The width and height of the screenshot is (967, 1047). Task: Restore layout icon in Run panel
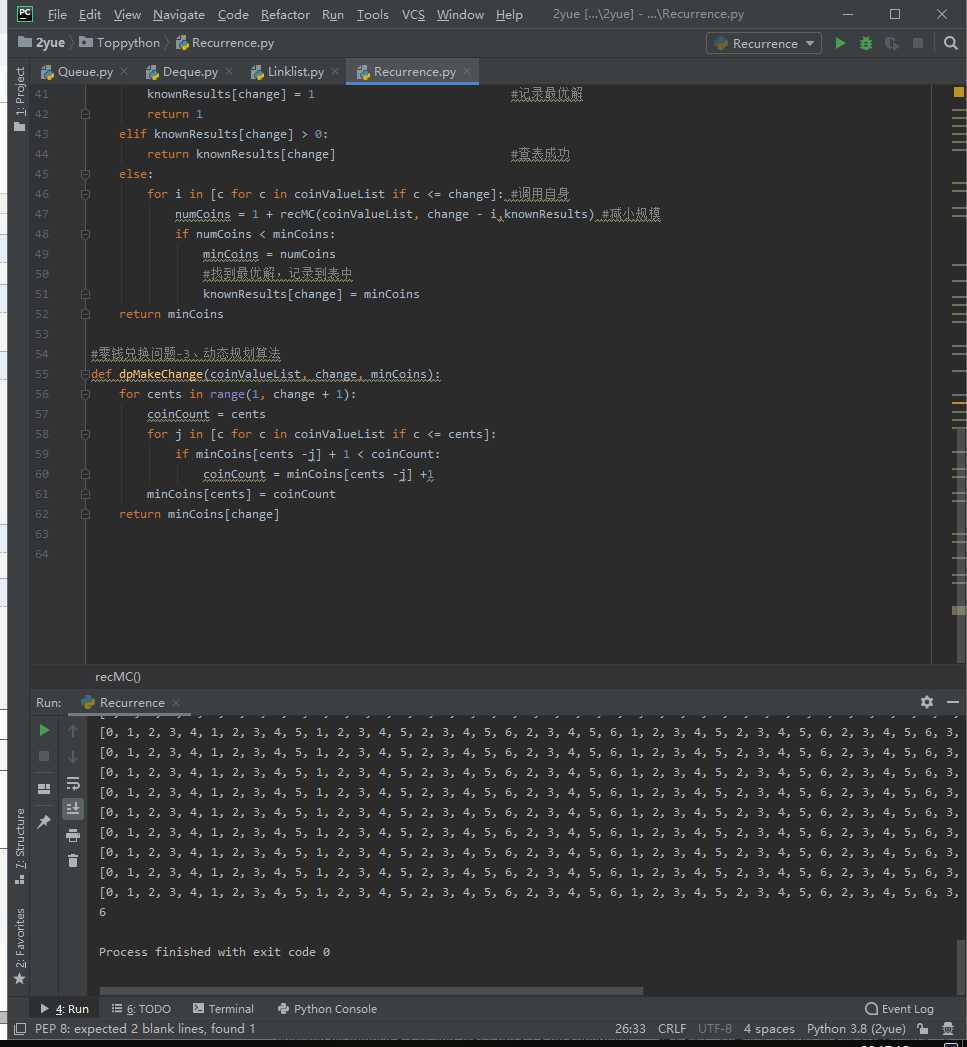pos(44,789)
